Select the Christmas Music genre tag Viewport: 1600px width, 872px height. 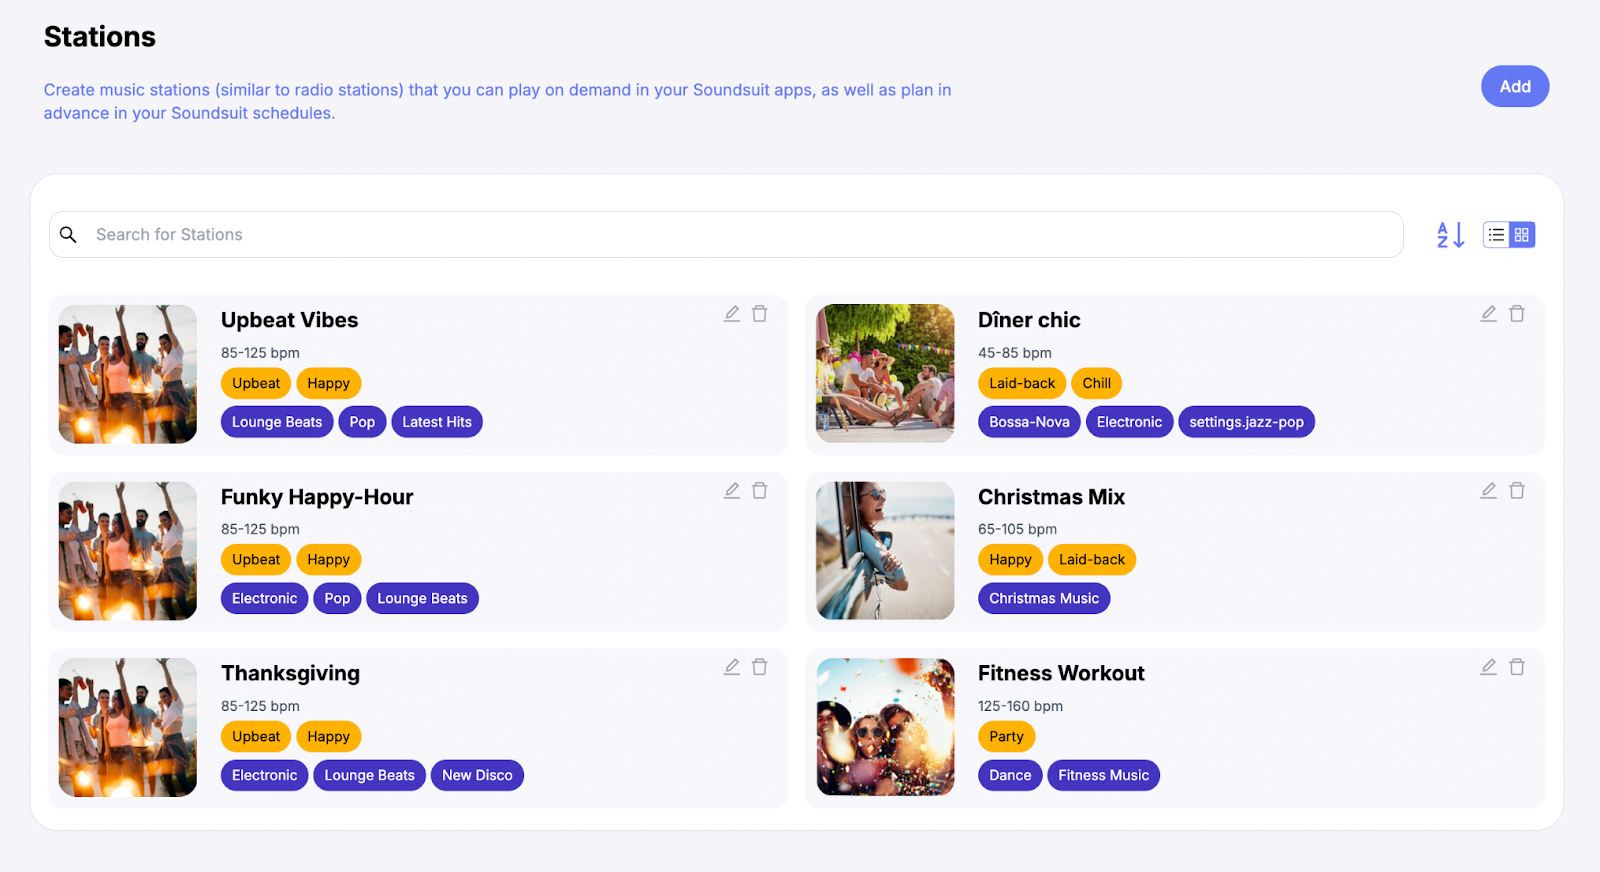pos(1043,599)
